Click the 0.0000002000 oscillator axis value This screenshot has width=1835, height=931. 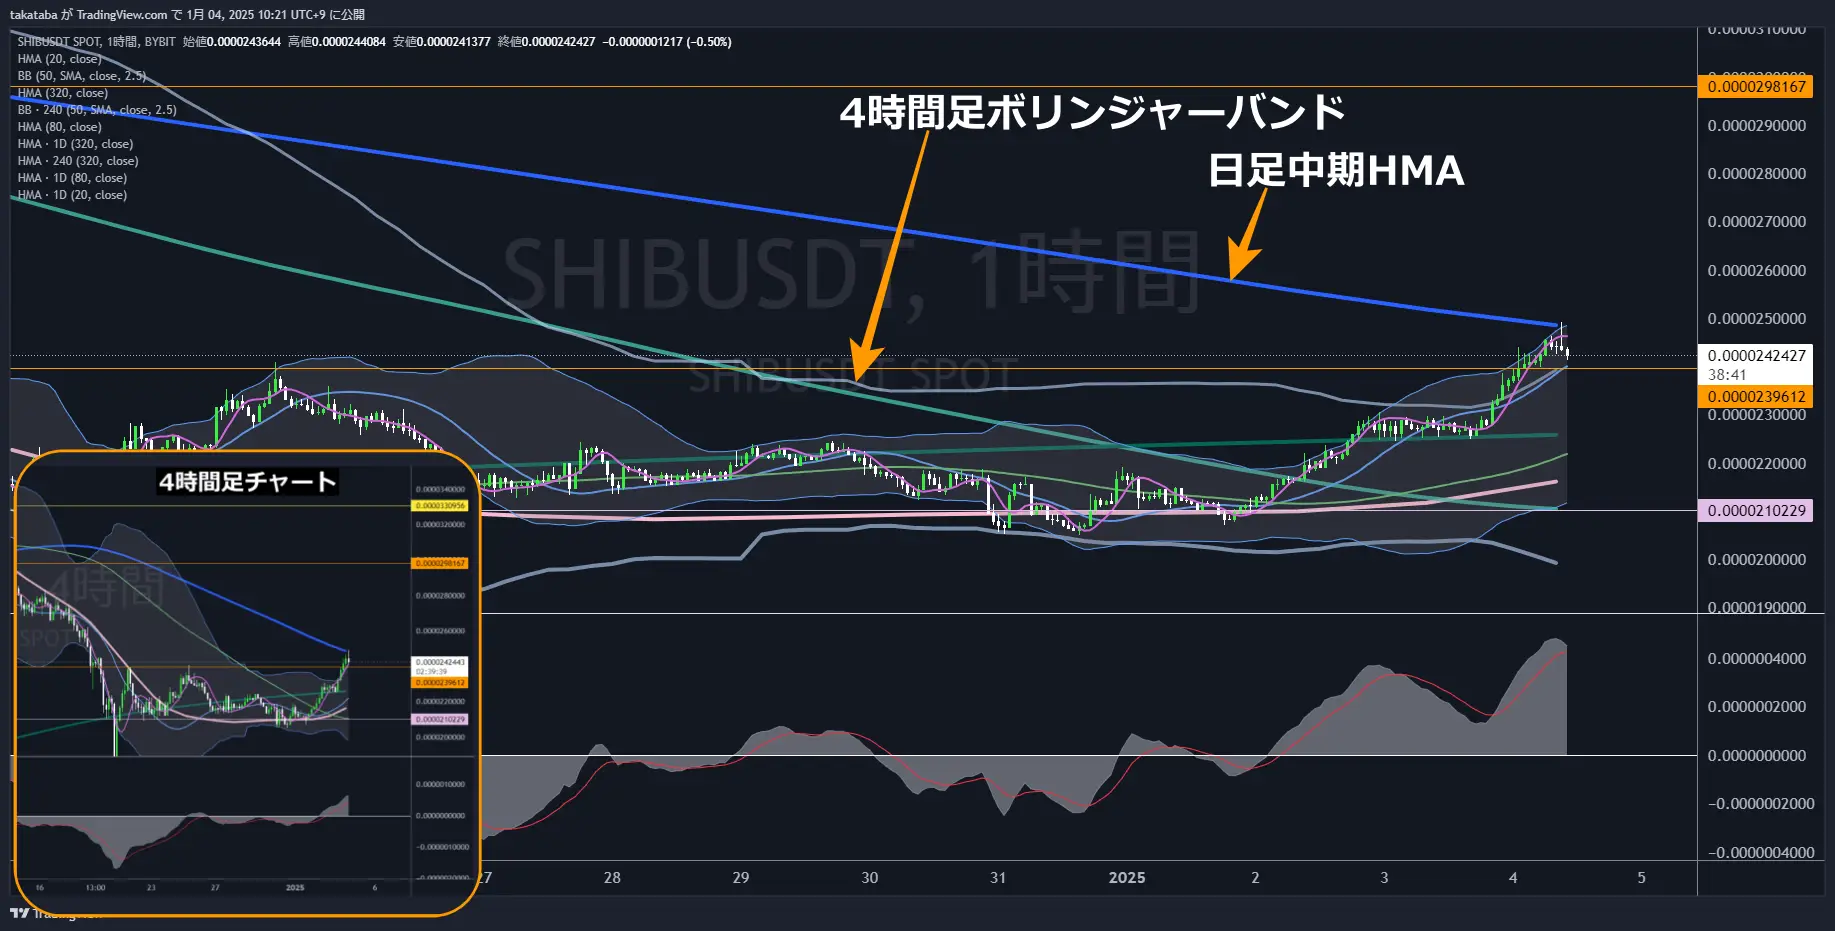1756,707
